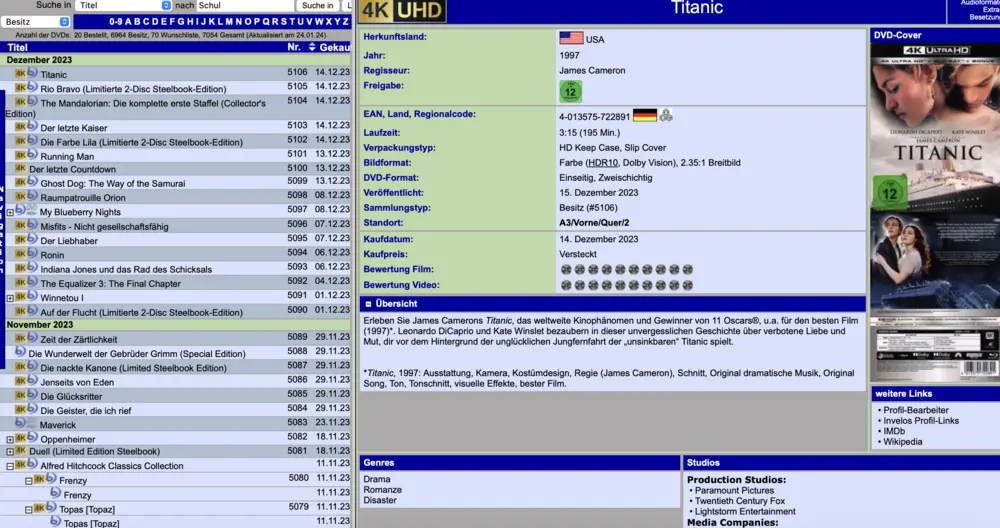
Task: Expand the Oppenheimer entry
Action: coord(10,439)
